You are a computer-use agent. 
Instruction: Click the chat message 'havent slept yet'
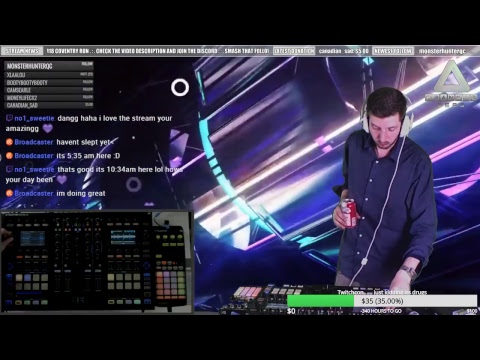click(x=85, y=142)
